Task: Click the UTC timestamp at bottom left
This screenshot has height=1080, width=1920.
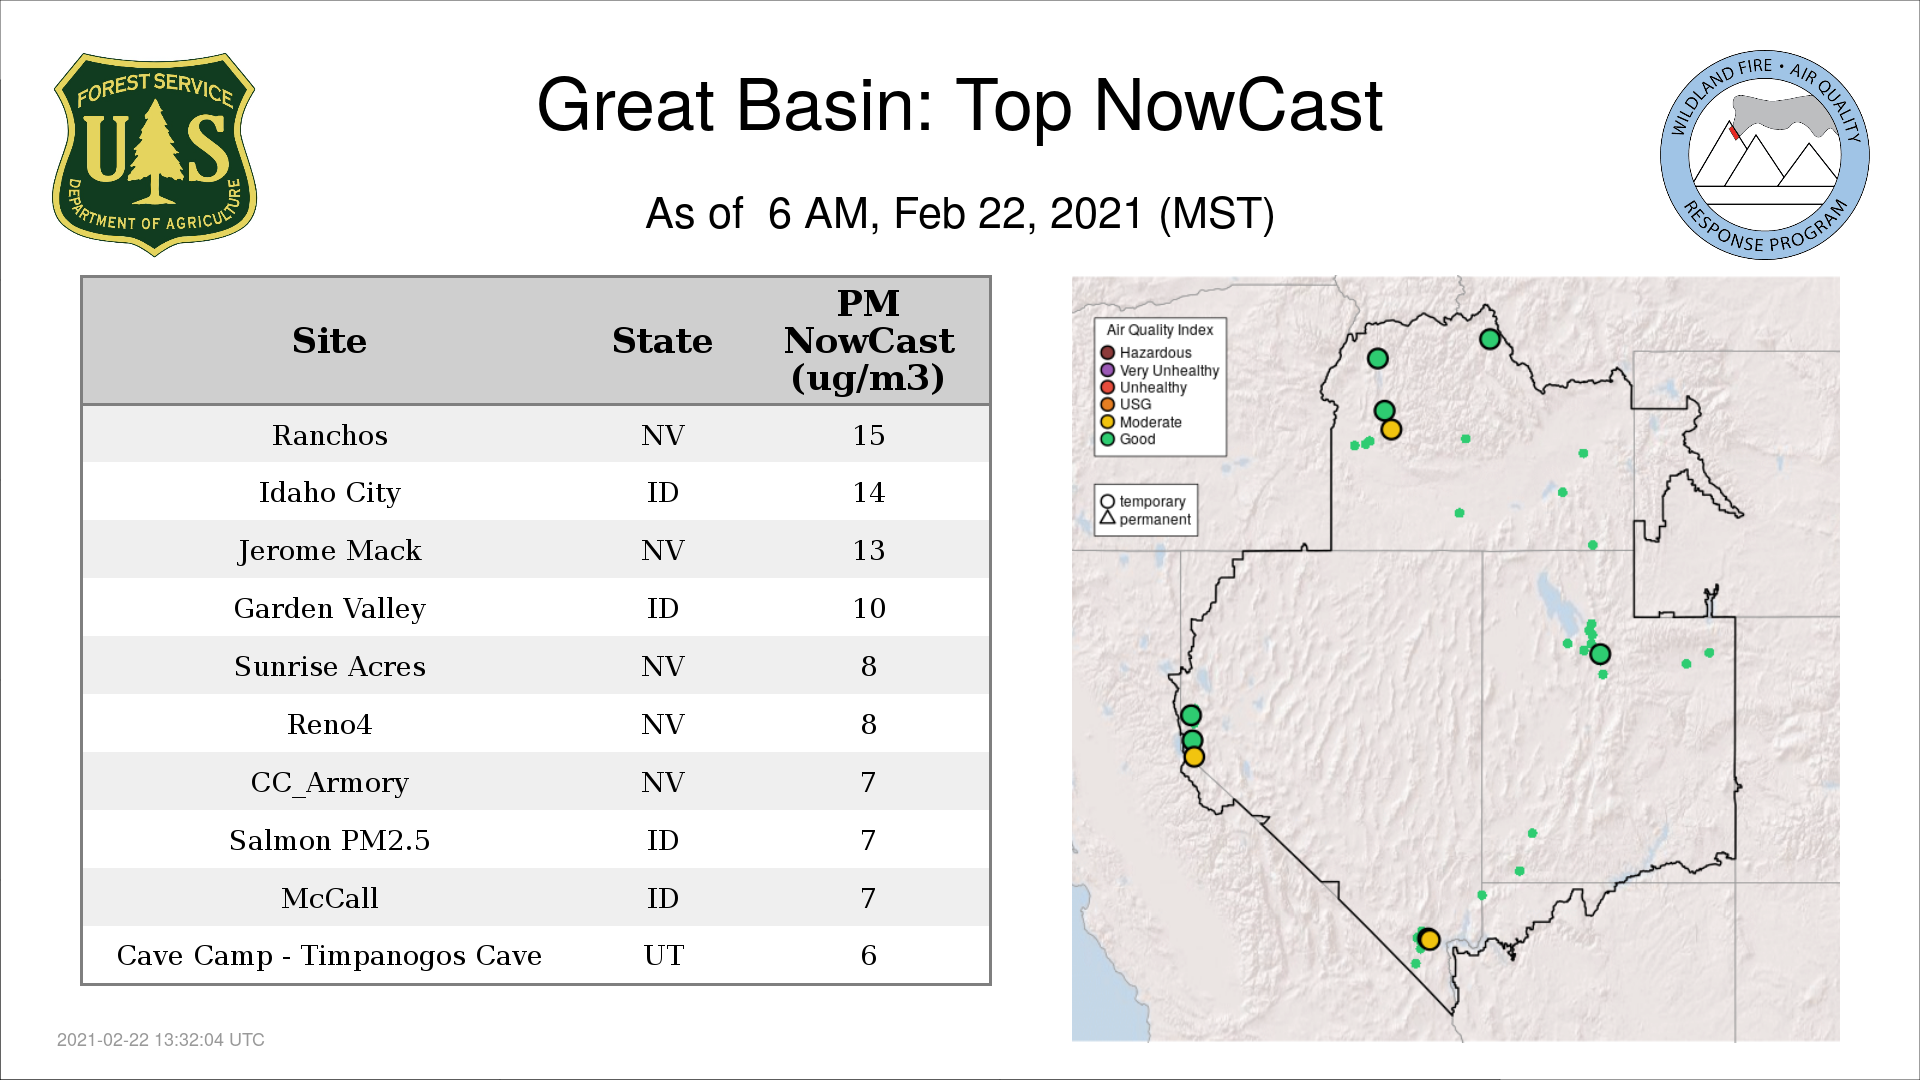Action: point(160,1040)
